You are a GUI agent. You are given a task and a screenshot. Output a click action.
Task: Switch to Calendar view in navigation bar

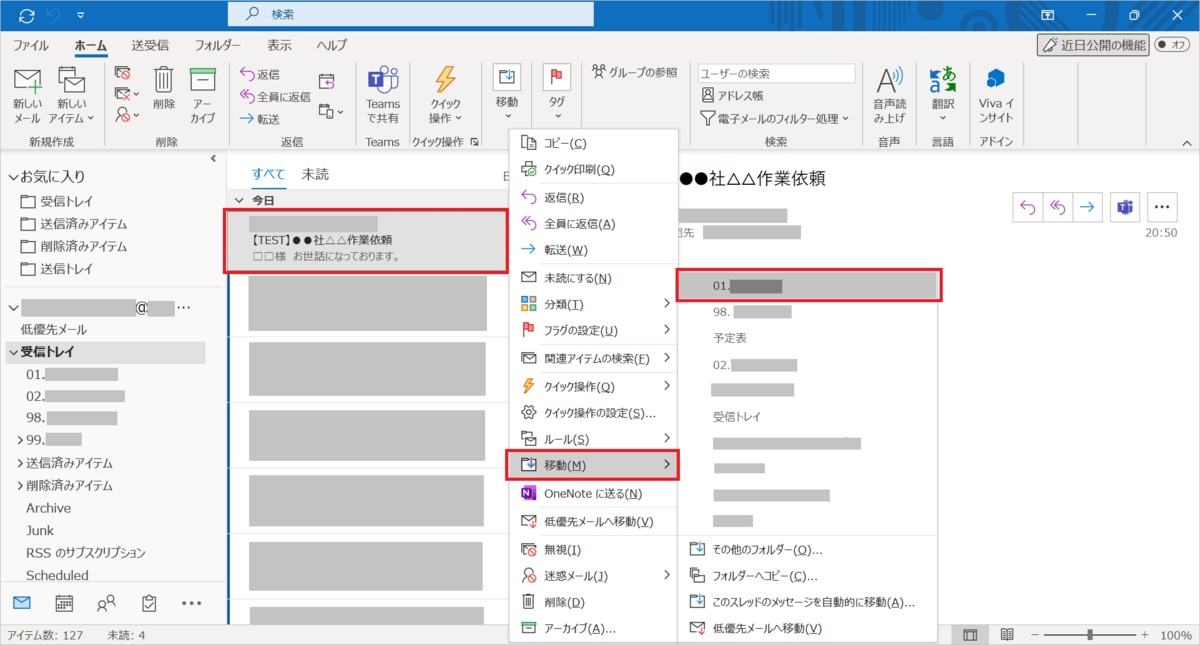coord(64,603)
